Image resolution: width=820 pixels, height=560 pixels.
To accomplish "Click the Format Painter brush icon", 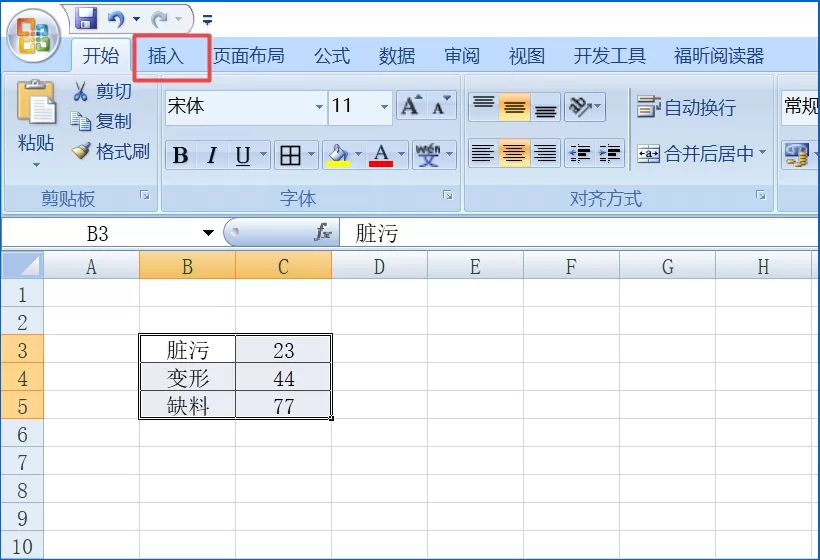I will (x=81, y=151).
